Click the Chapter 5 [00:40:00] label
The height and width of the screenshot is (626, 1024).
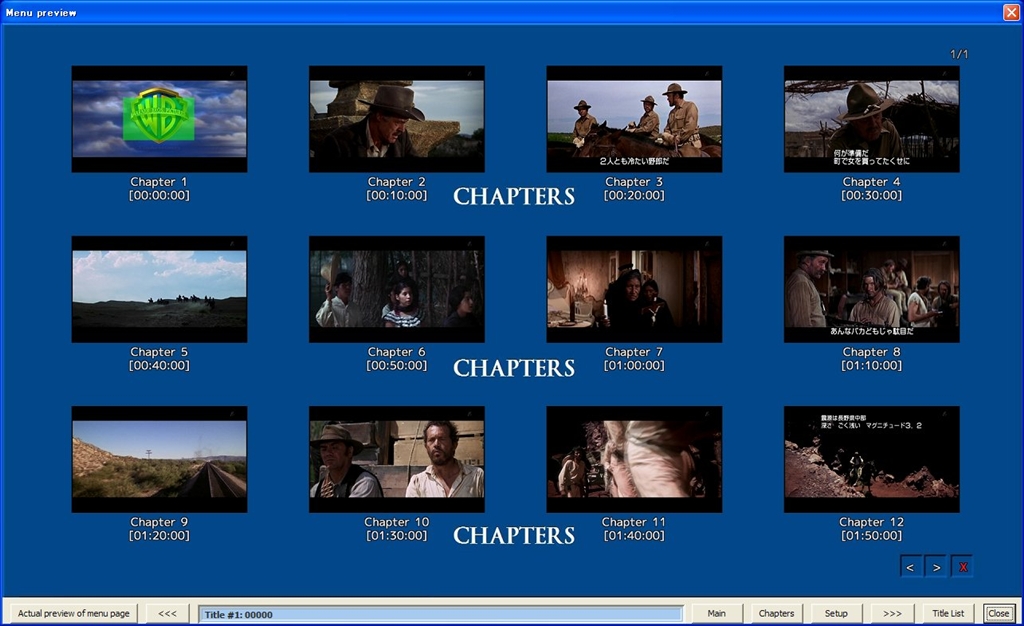159,358
